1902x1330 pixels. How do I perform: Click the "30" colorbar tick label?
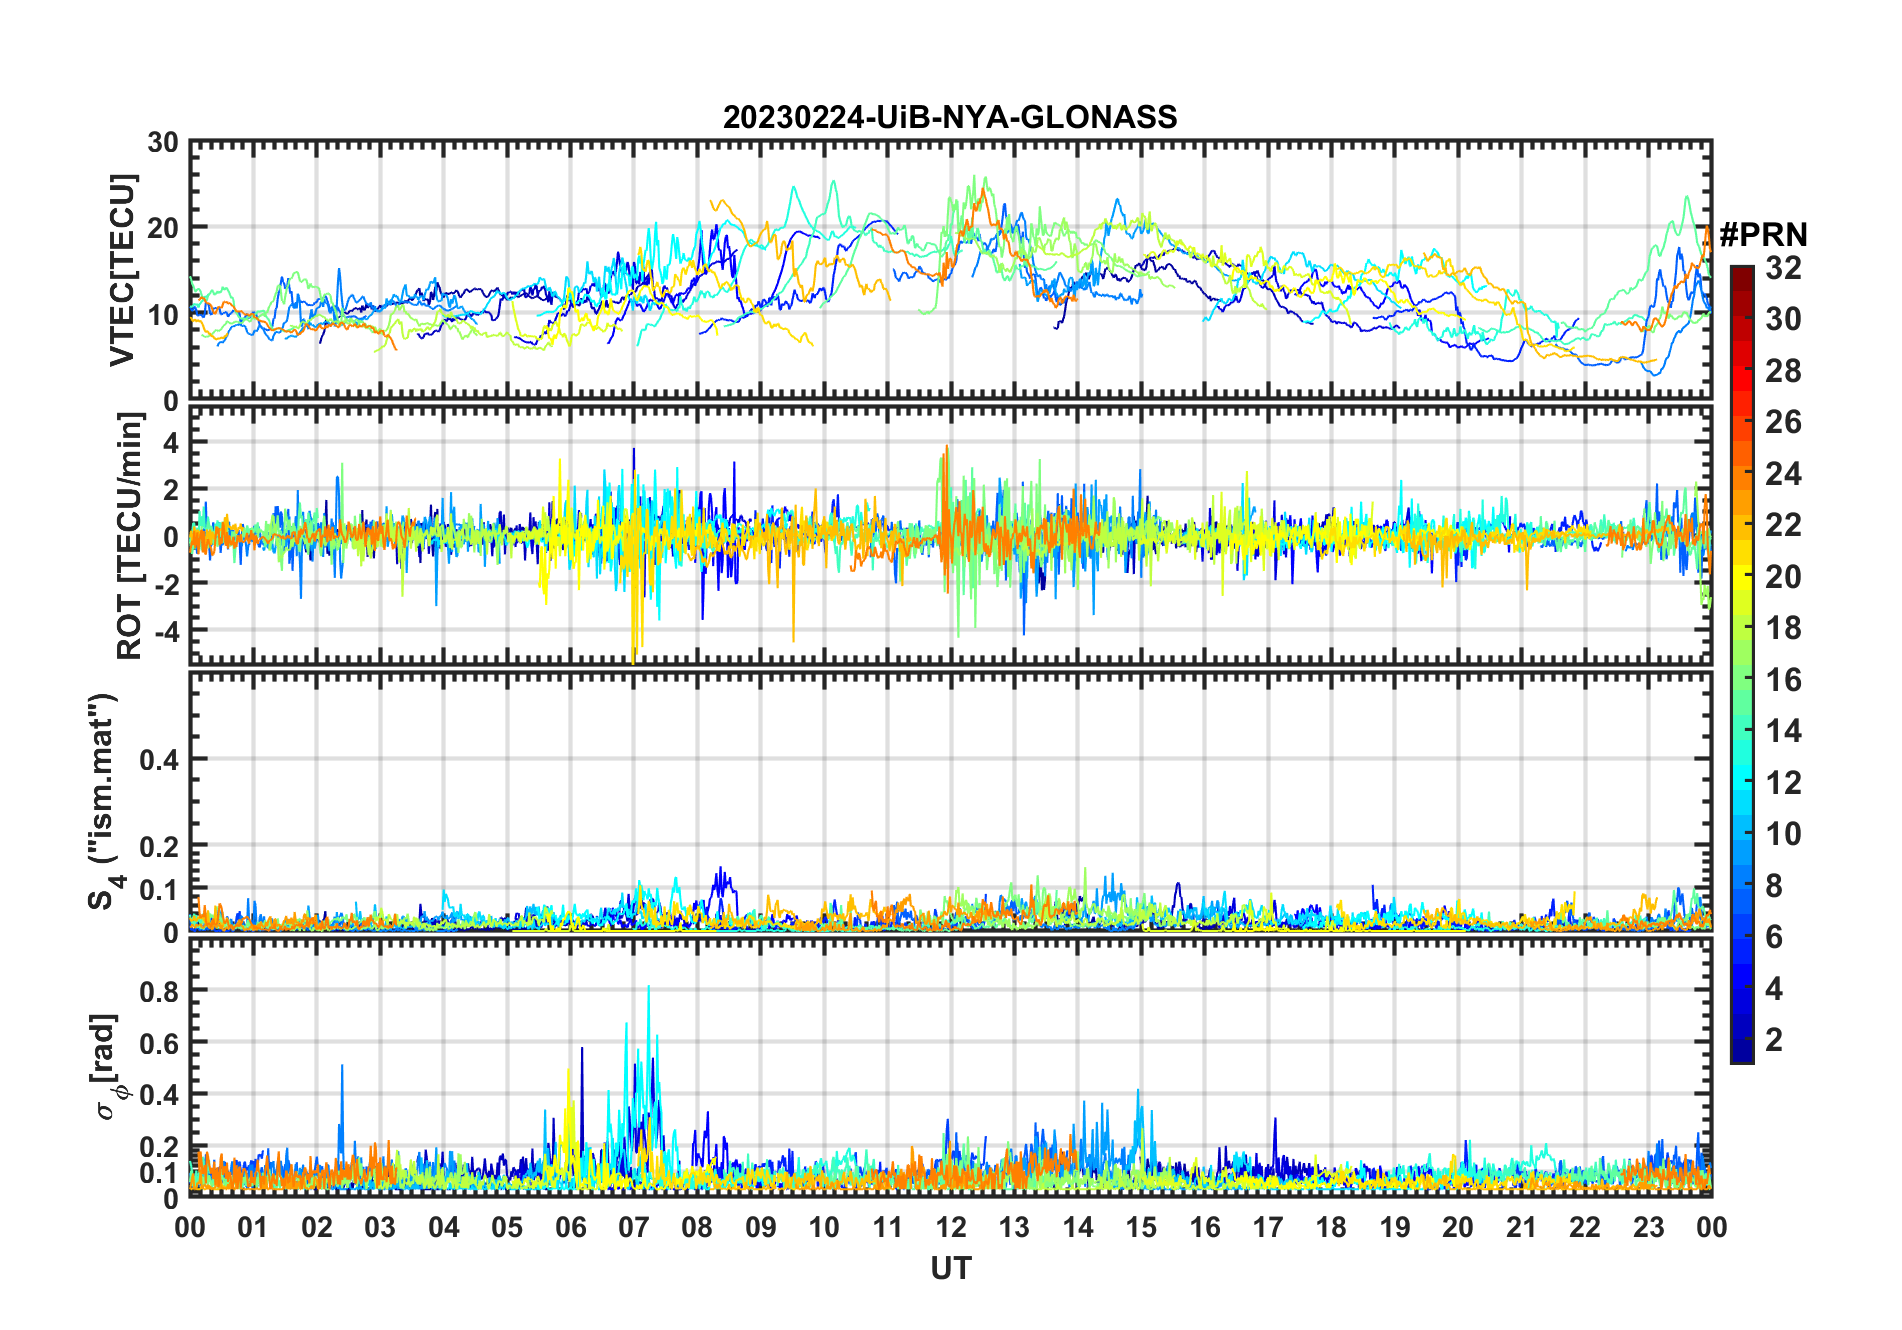(1783, 319)
